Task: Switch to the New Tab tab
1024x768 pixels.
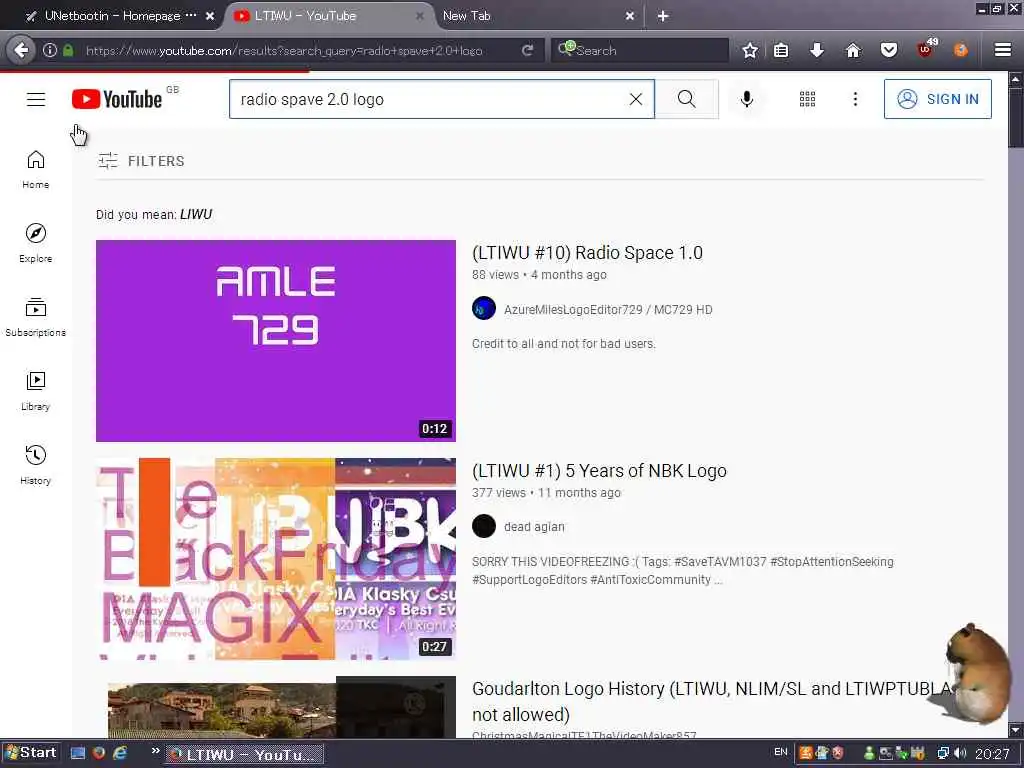Action: pyautogui.click(x=466, y=16)
